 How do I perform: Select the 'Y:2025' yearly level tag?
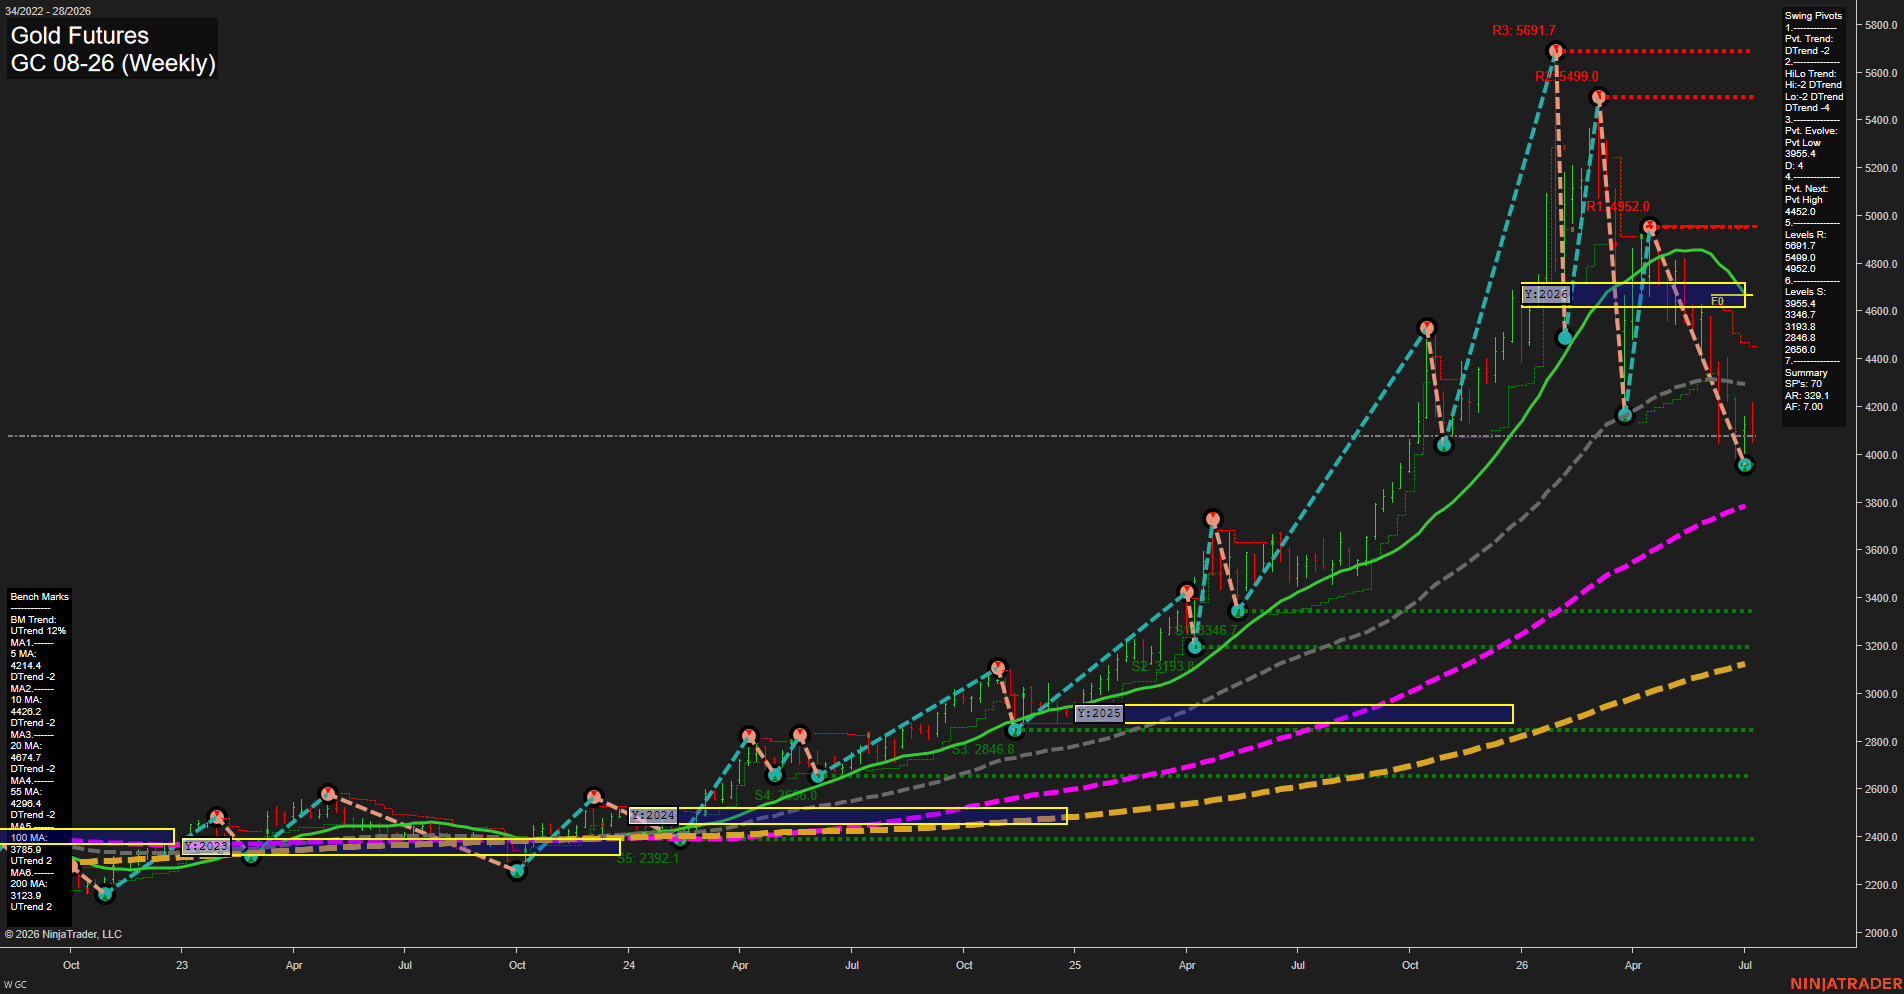pos(1099,713)
